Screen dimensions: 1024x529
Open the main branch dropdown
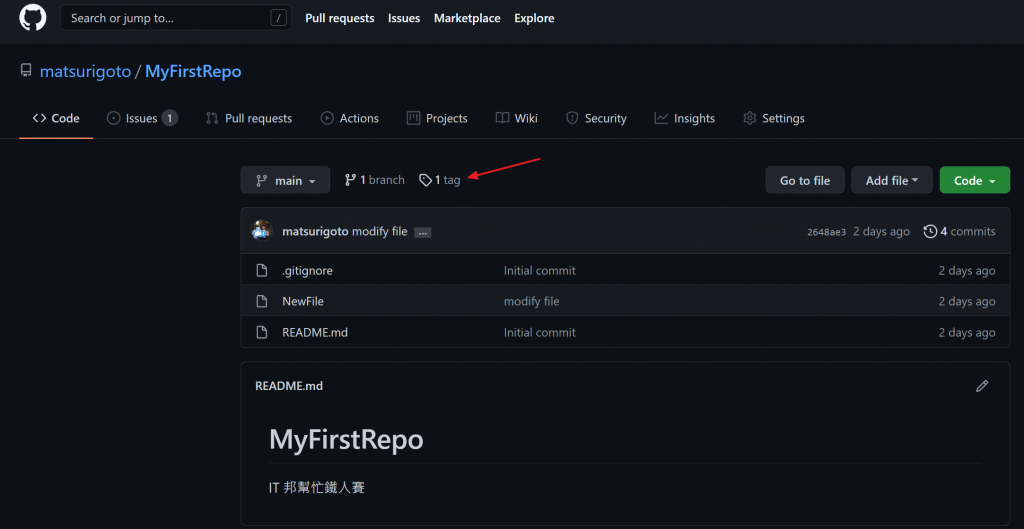[285, 180]
